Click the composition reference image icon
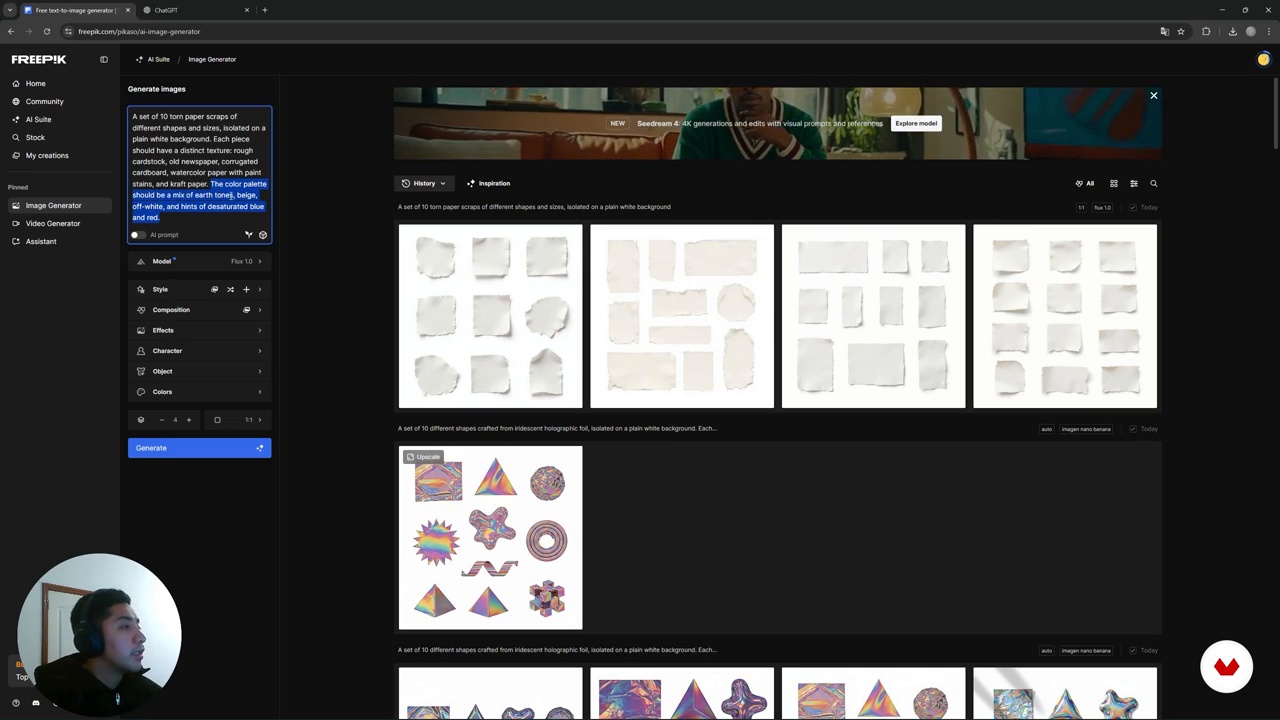 (x=246, y=310)
